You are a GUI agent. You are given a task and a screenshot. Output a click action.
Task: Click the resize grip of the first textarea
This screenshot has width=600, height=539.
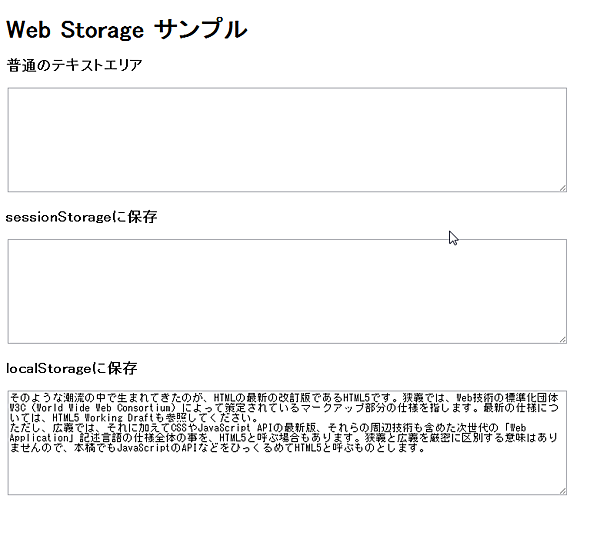click(x=562, y=187)
